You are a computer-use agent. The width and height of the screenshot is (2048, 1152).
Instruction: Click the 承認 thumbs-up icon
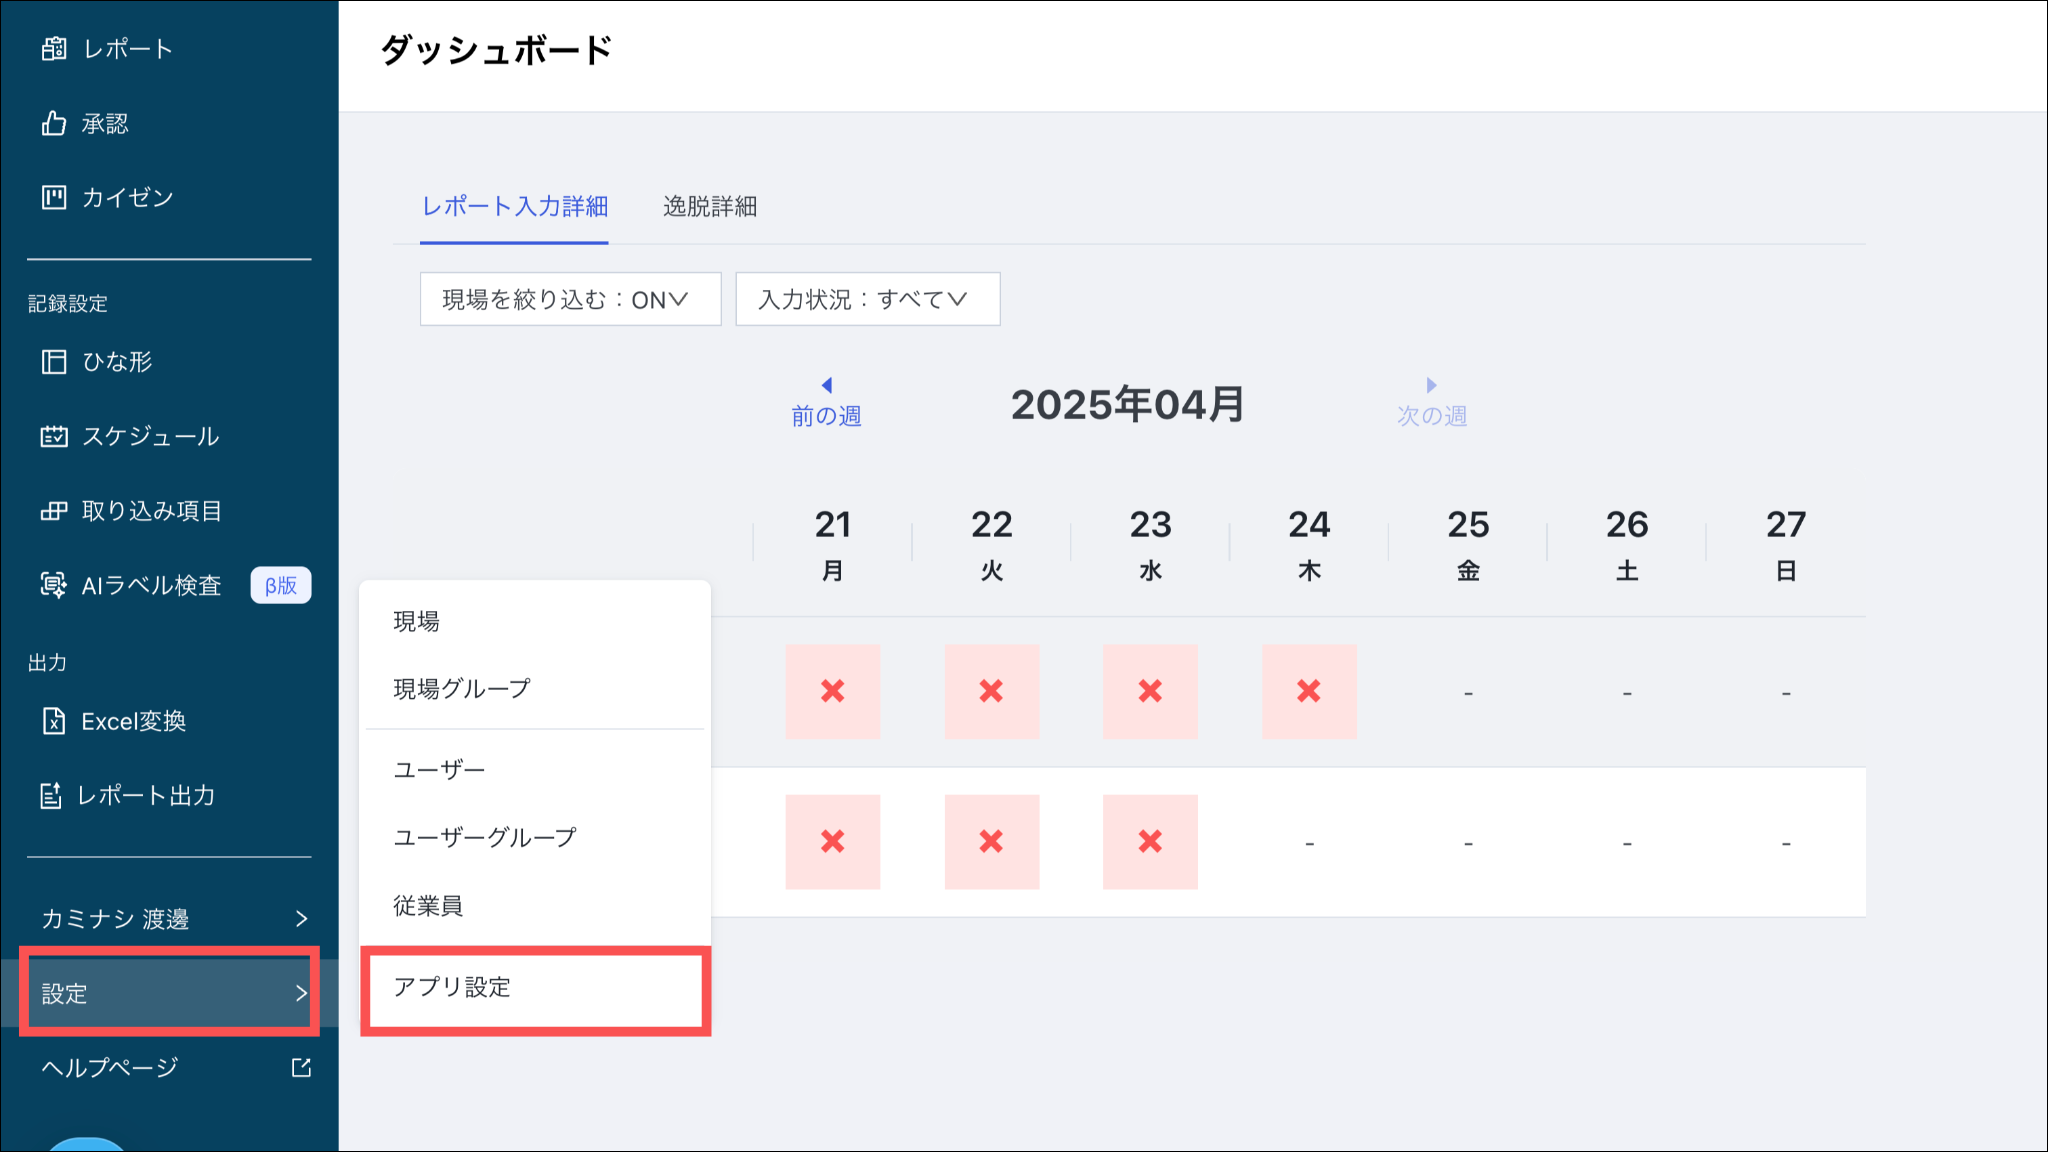pos(54,123)
